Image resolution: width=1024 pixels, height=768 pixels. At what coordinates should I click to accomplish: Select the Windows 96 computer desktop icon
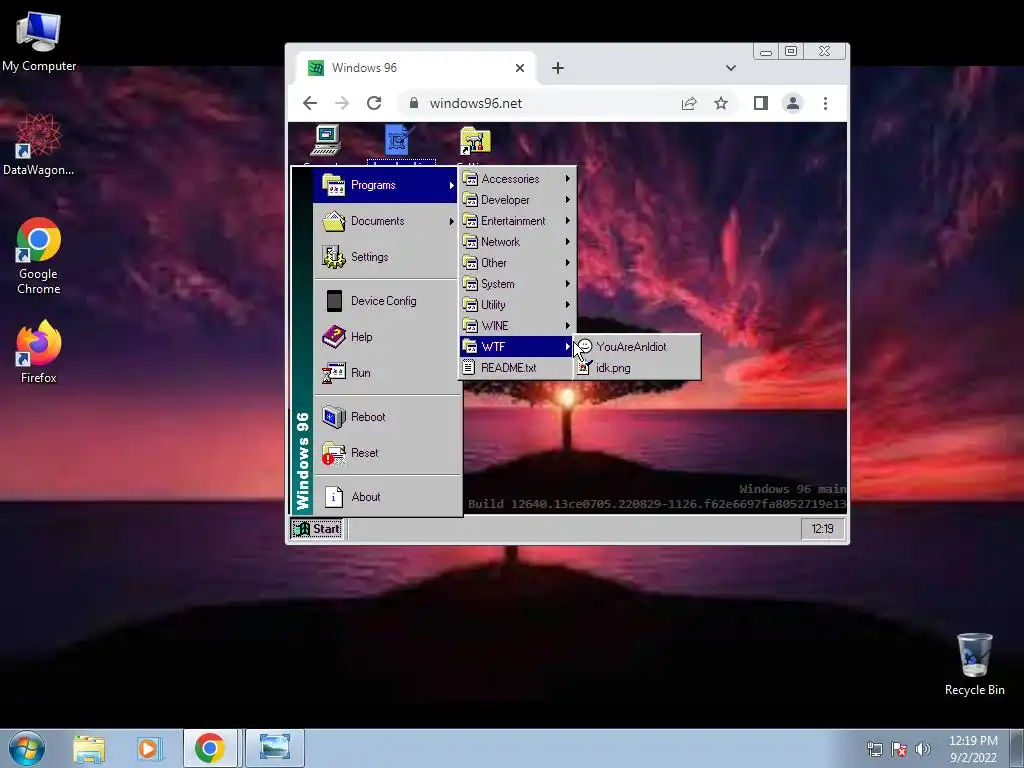[326, 140]
